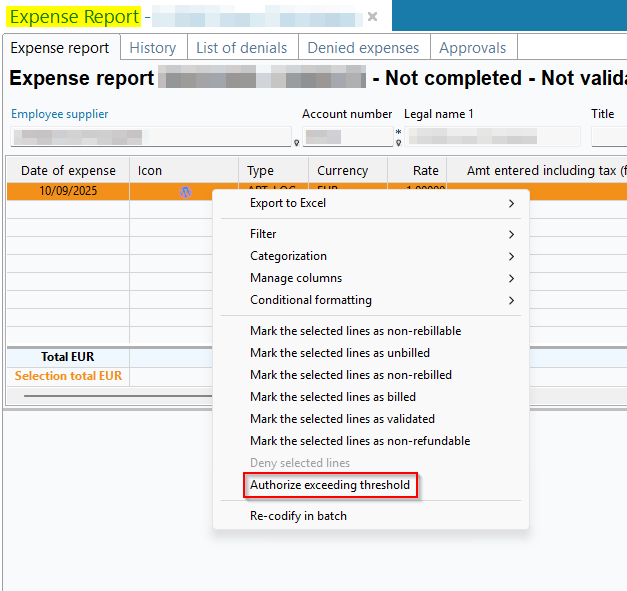Switch to the Approvals tab
627x591 pixels.
473,48
